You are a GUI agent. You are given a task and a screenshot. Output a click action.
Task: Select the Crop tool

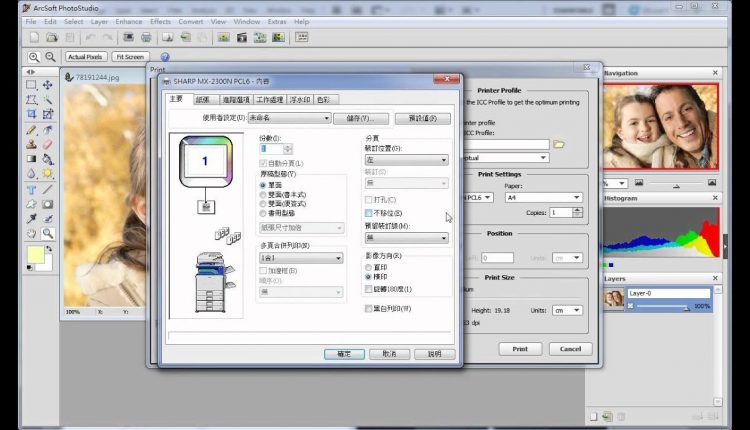[31, 114]
